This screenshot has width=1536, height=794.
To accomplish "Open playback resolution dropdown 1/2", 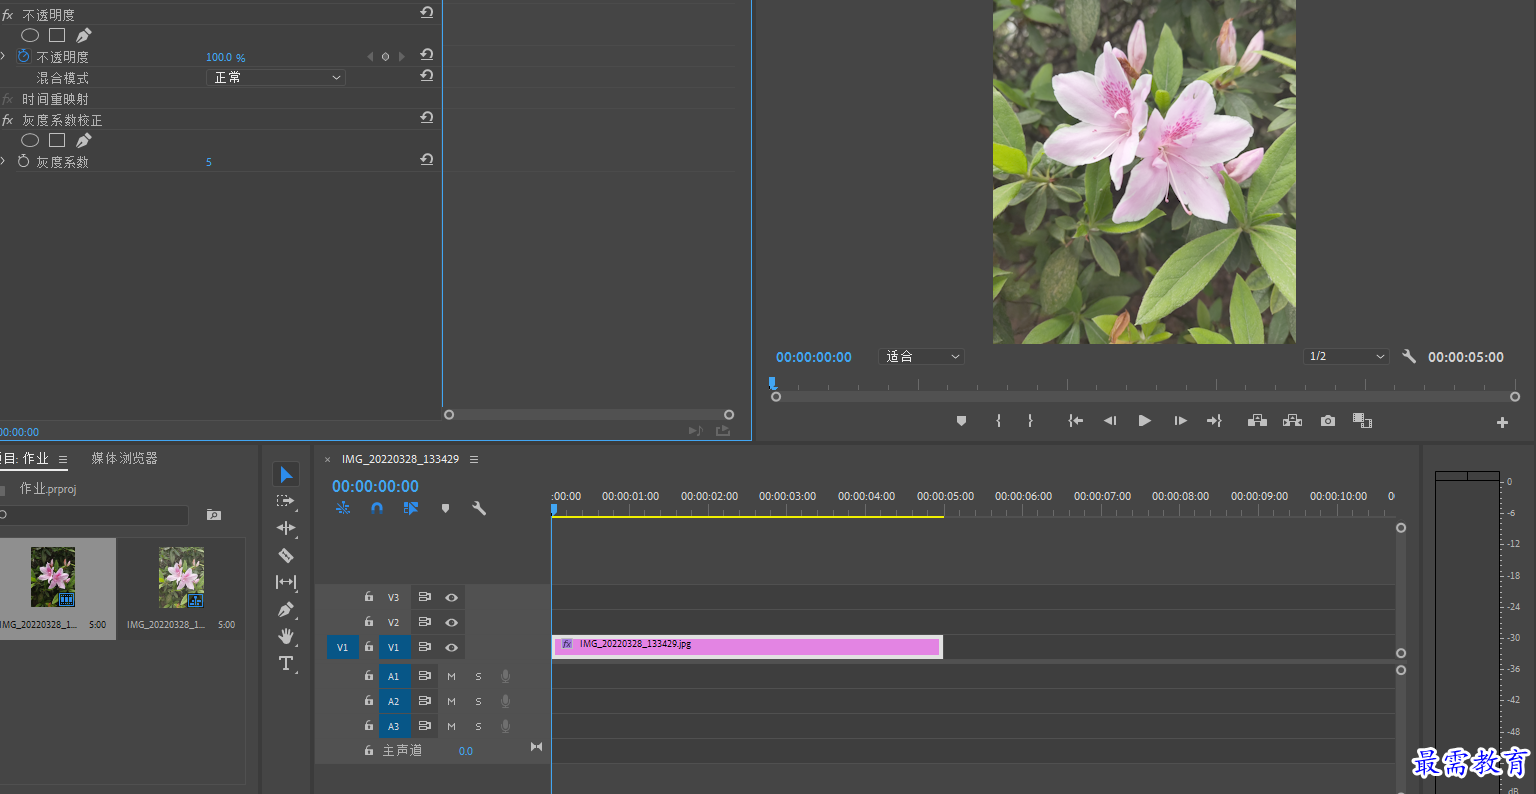I will coord(1347,356).
